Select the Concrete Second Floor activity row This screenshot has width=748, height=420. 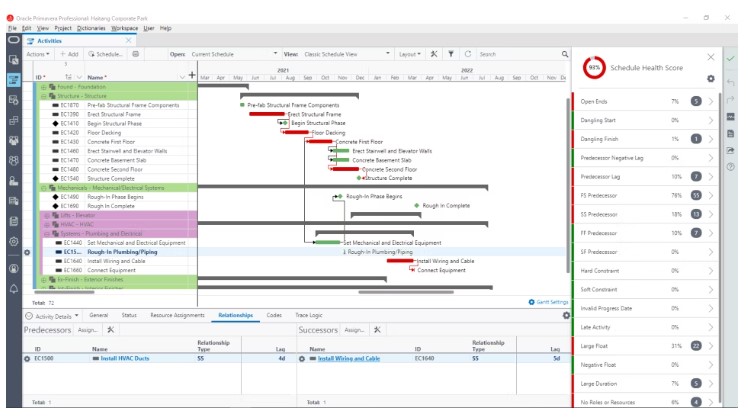(x=118, y=169)
